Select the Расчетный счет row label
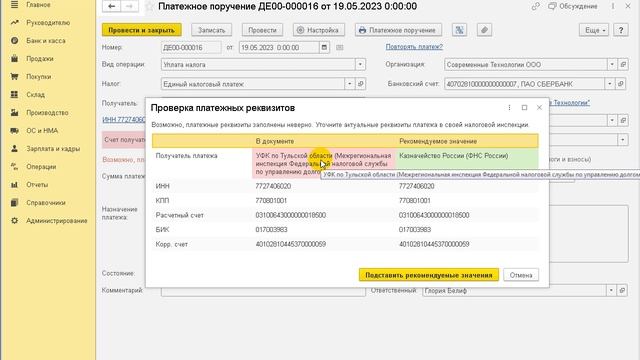This screenshot has height=360, width=640. tap(180, 215)
